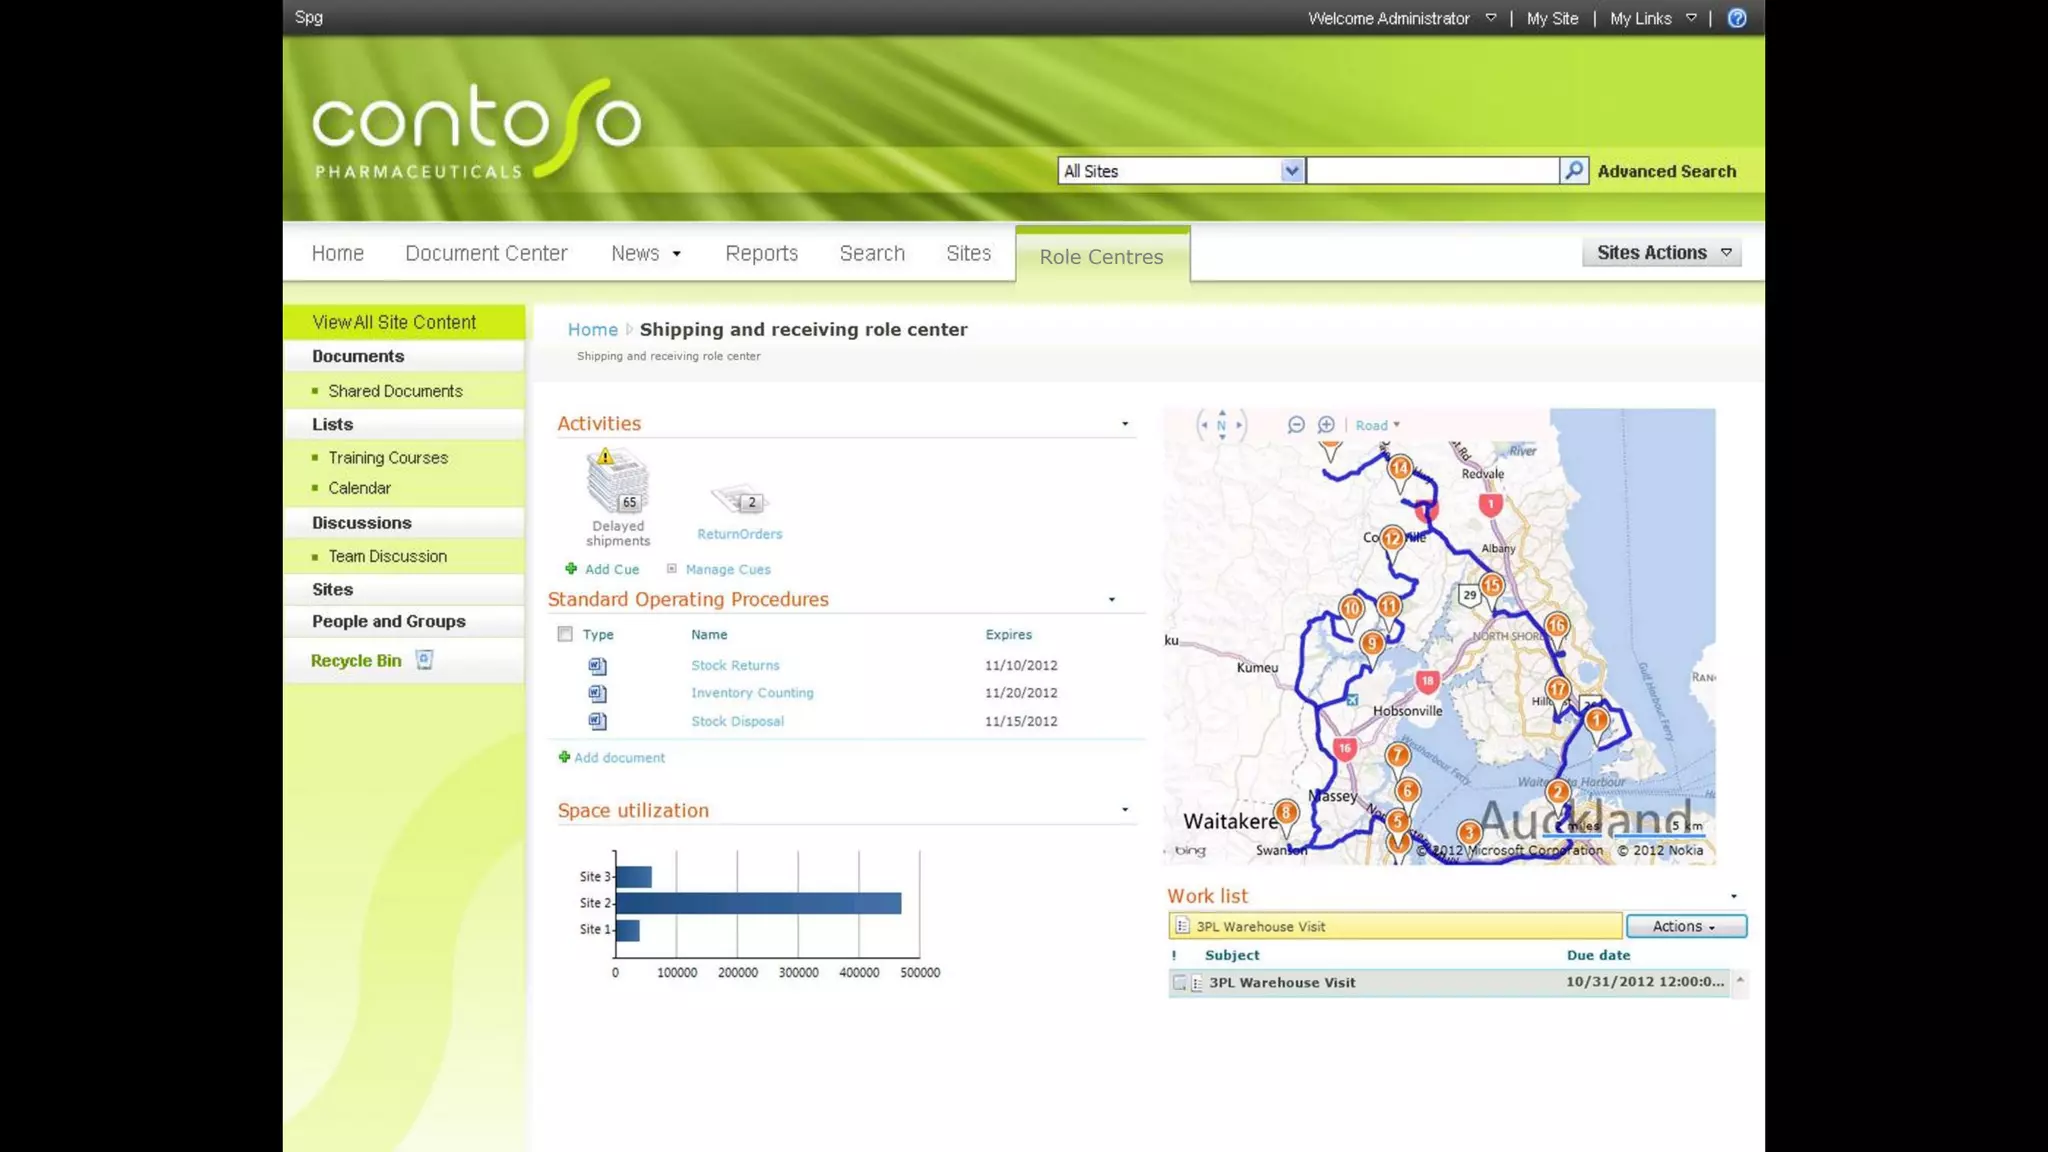The width and height of the screenshot is (2048, 1152).
Task: Check the select-all documents checkbox
Action: point(565,634)
